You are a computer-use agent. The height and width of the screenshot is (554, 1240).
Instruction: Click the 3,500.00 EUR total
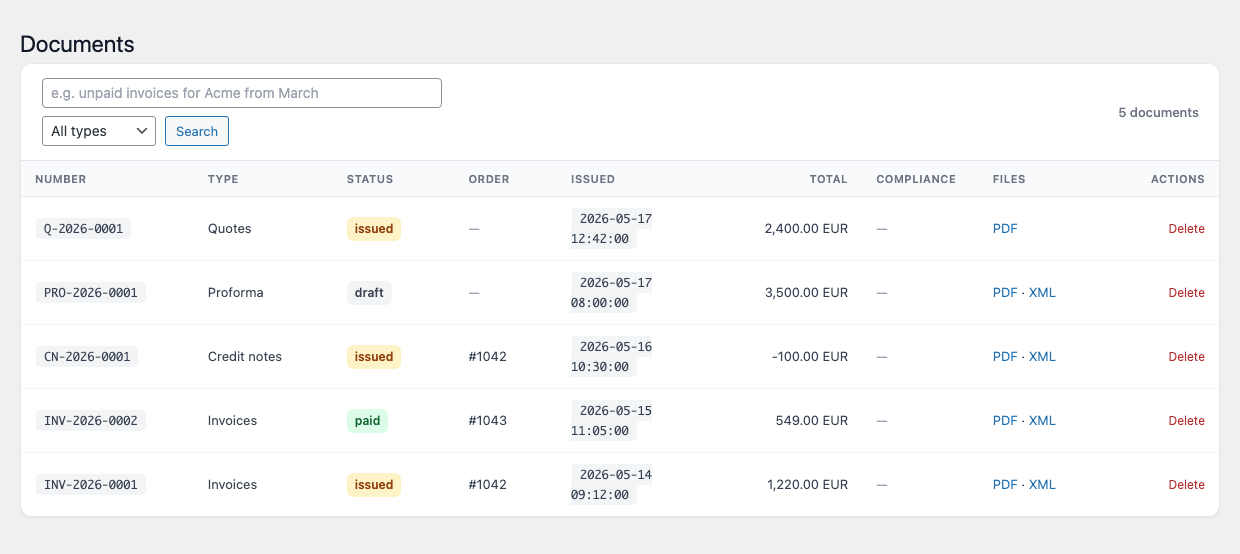pos(806,293)
